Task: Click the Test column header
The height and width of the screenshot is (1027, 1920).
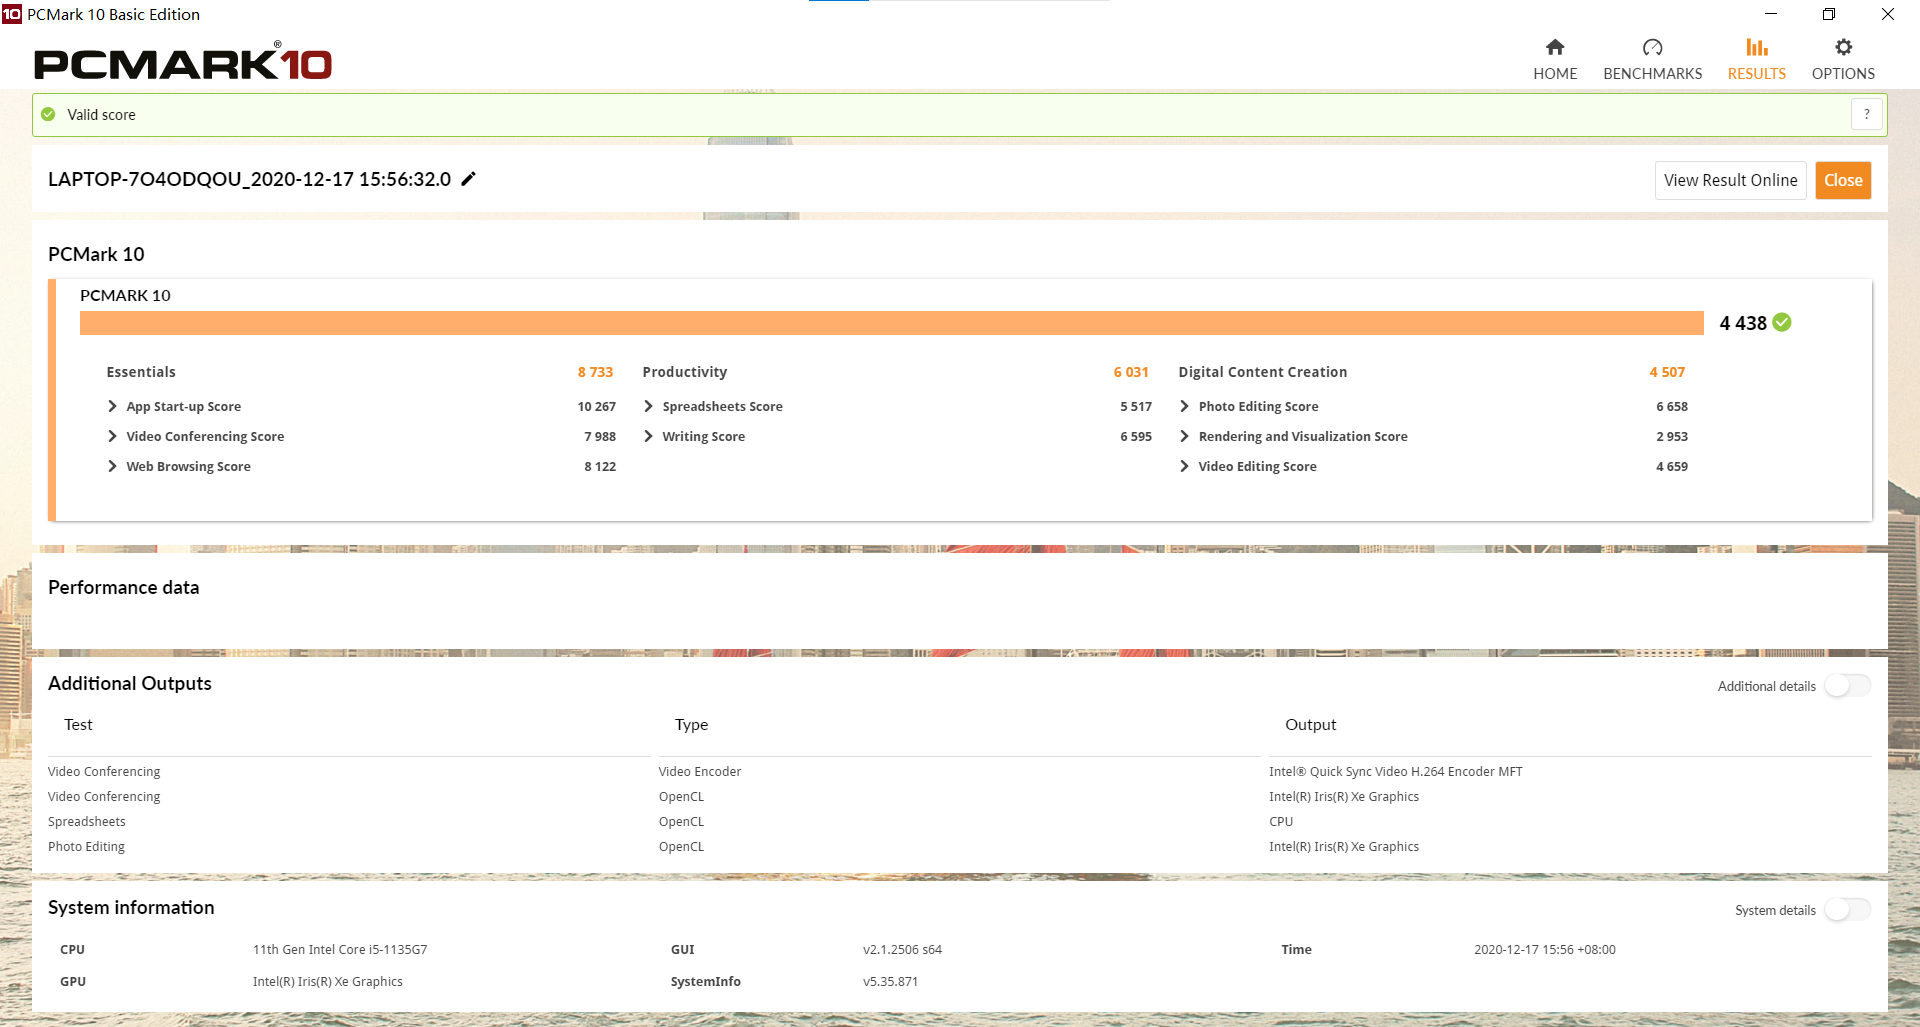Action: pyautogui.click(x=78, y=724)
